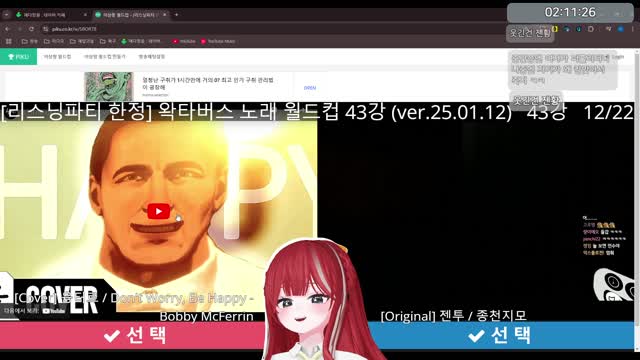Open the browser three-dot menu
The image size is (640, 360).
pyautogui.click(x=633, y=29)
